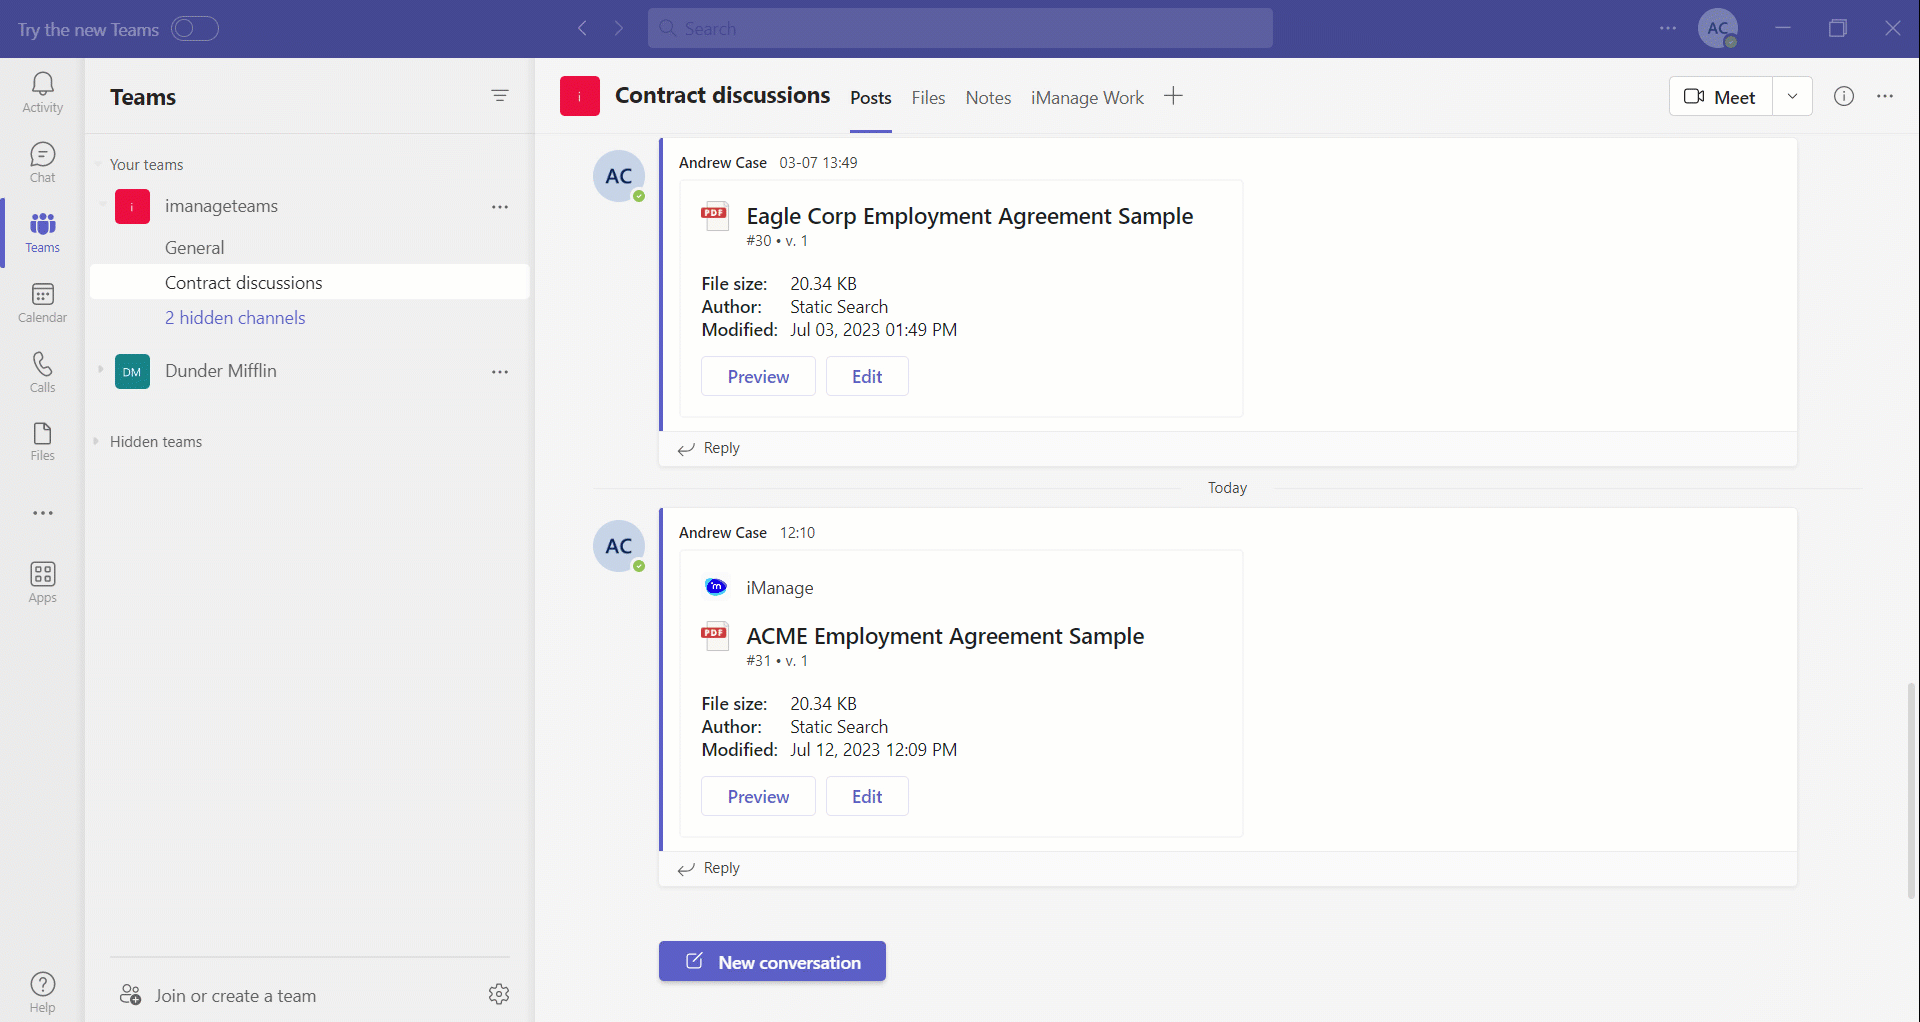Switch to the iManage Work tab

pyautogui.click(x=1087, y=98)
